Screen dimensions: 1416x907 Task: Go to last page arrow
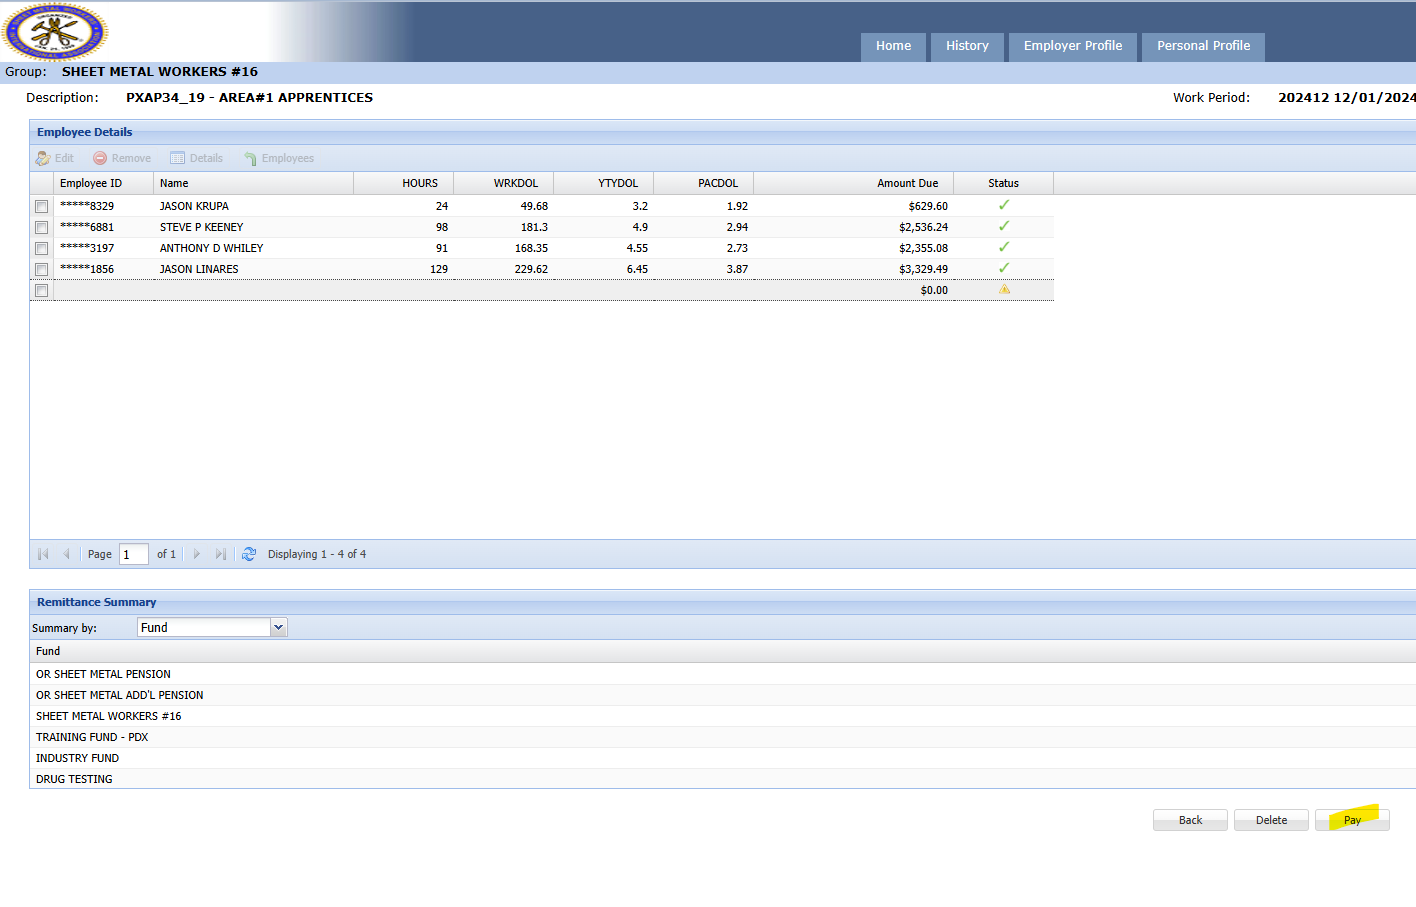click(x=221, y=554)
